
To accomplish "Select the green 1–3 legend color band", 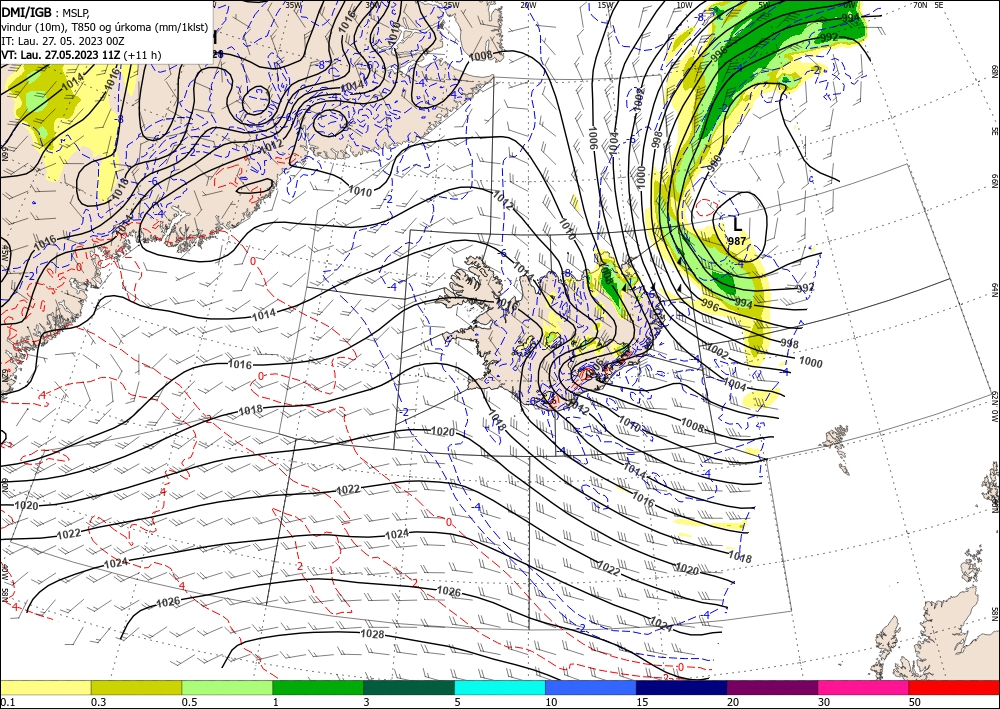I will [318, 687].
